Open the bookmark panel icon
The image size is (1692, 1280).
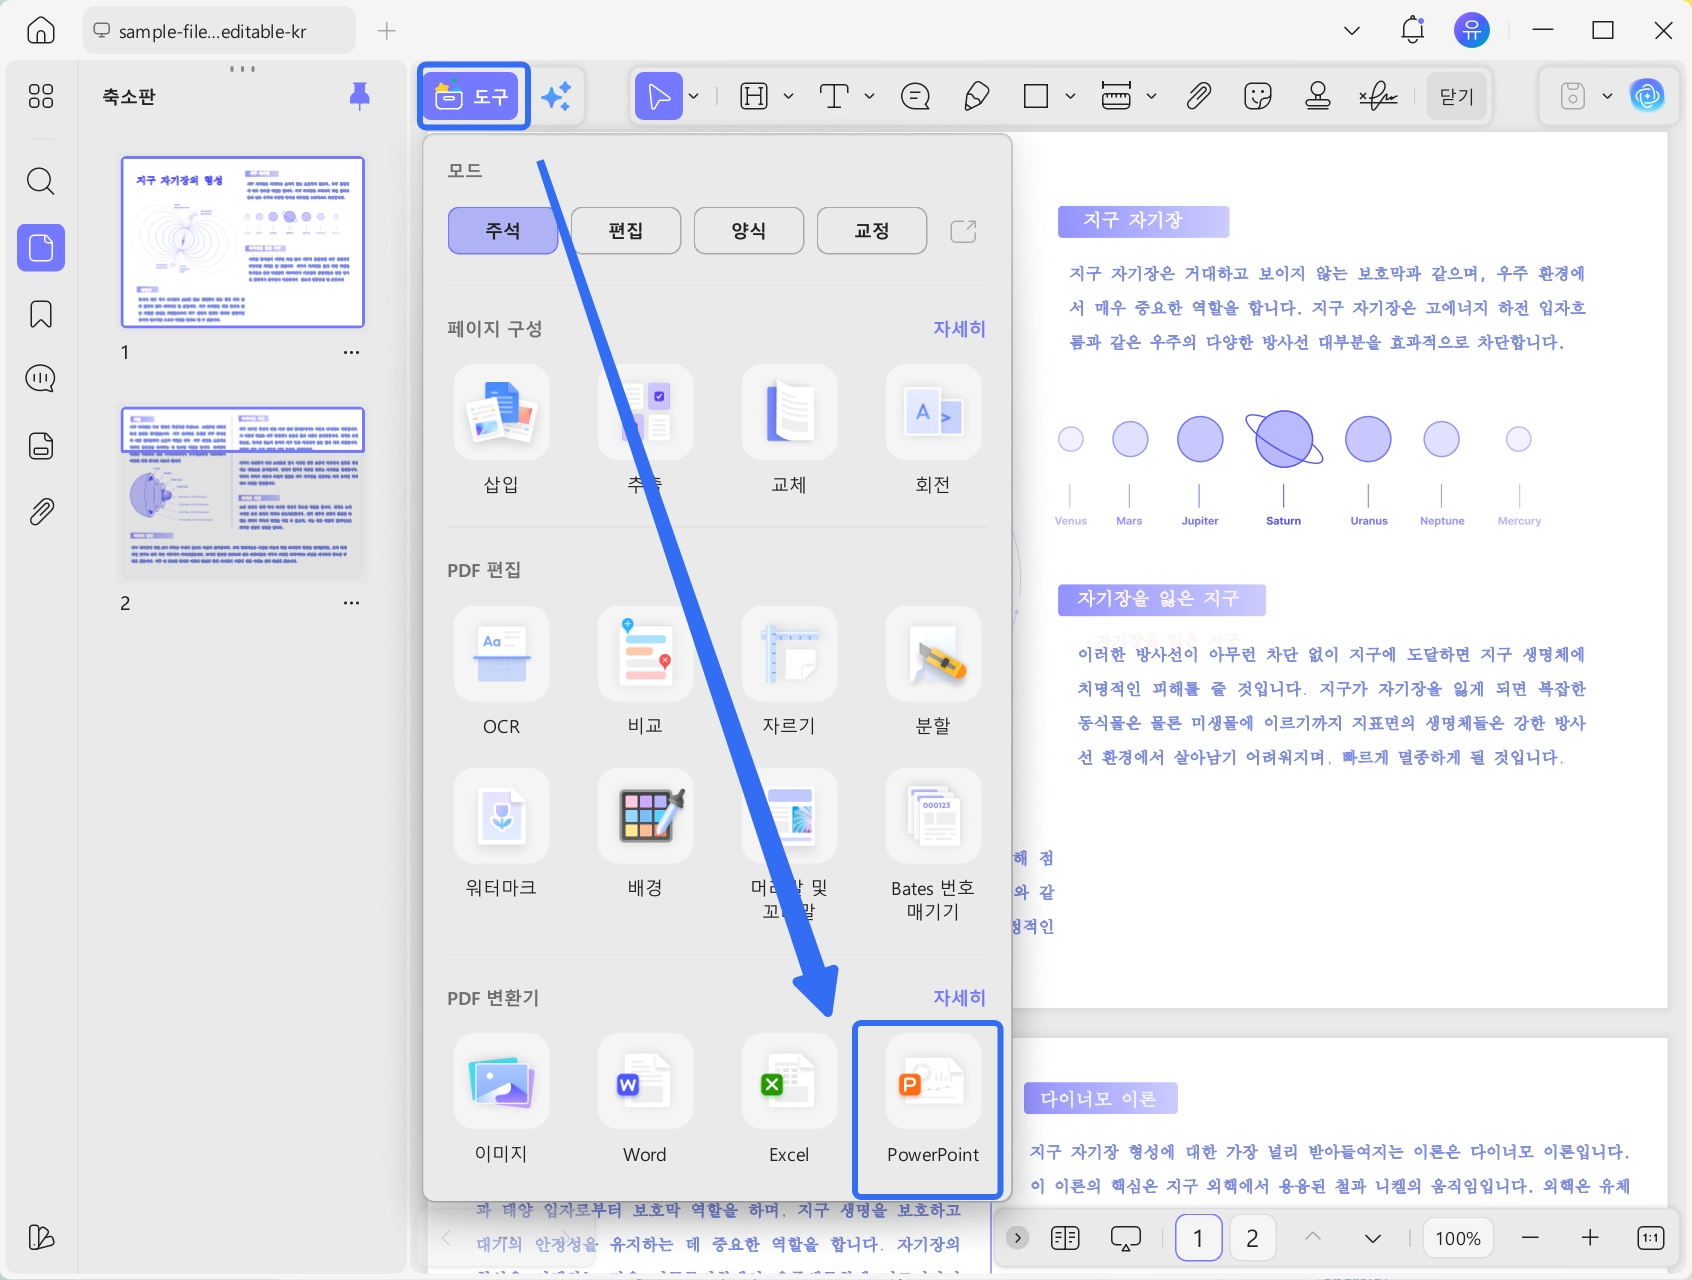tap(41, 314)
